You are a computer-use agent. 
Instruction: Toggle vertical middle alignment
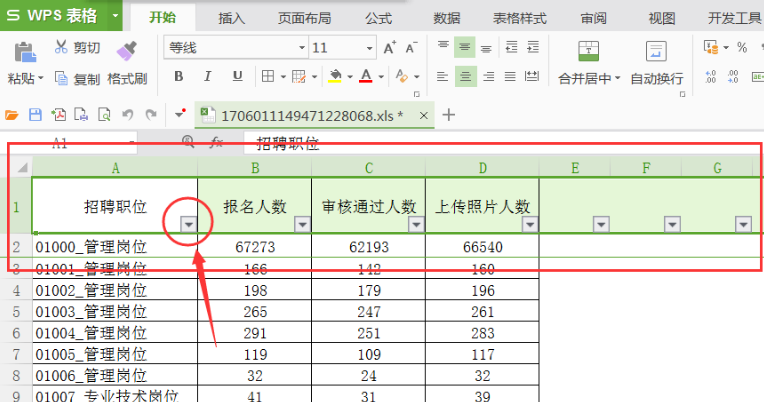[x=464, y=47]
